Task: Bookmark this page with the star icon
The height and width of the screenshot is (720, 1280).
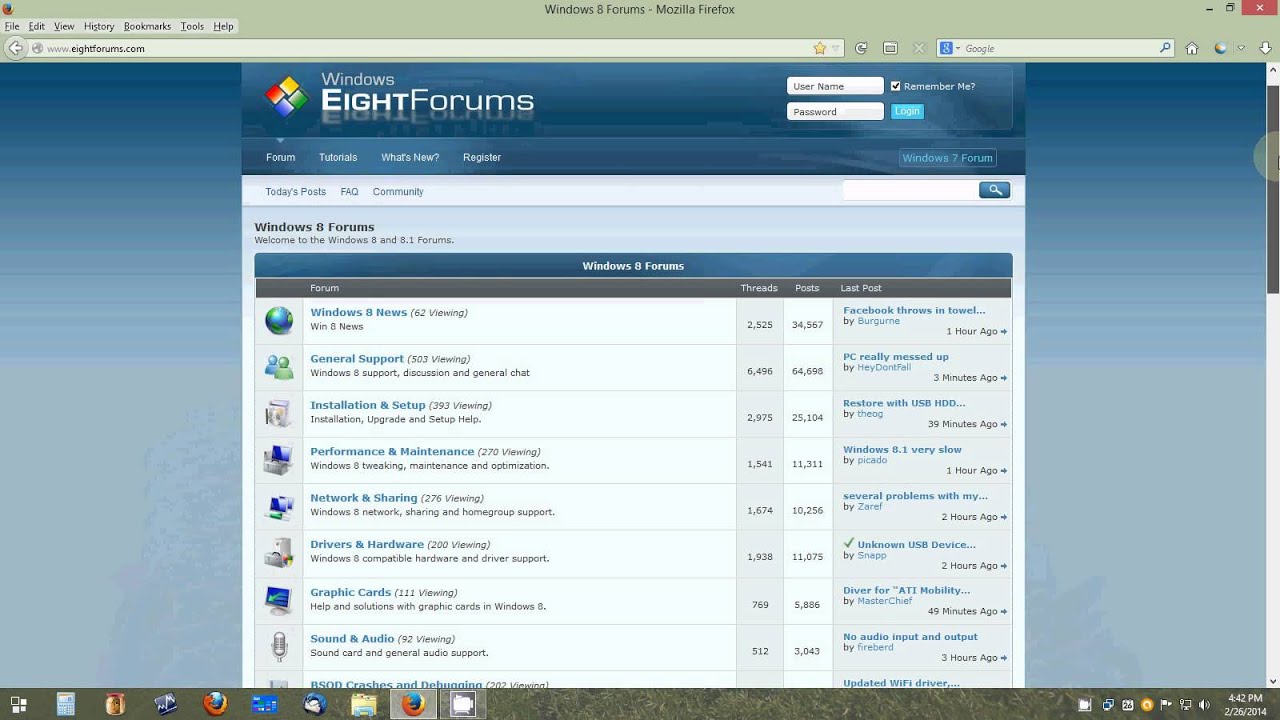Action: point(820,48)
